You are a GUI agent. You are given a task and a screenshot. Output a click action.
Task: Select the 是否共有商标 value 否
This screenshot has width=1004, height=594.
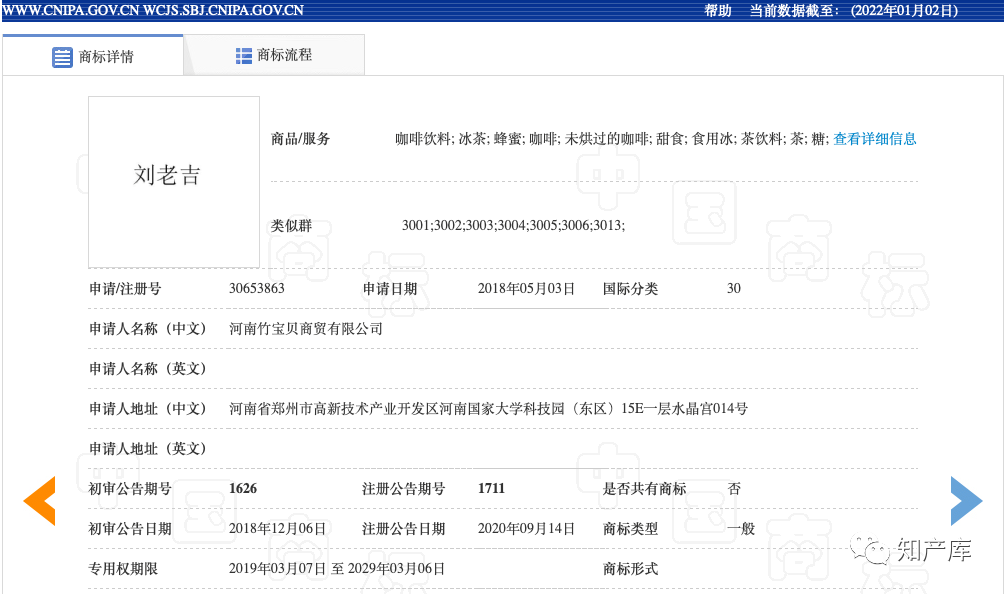click(x=735, y=488)
